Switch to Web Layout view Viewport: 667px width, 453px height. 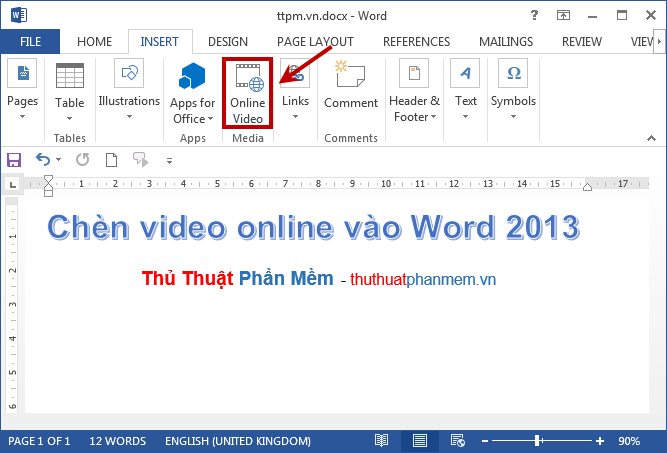click(x=458, y=441)
